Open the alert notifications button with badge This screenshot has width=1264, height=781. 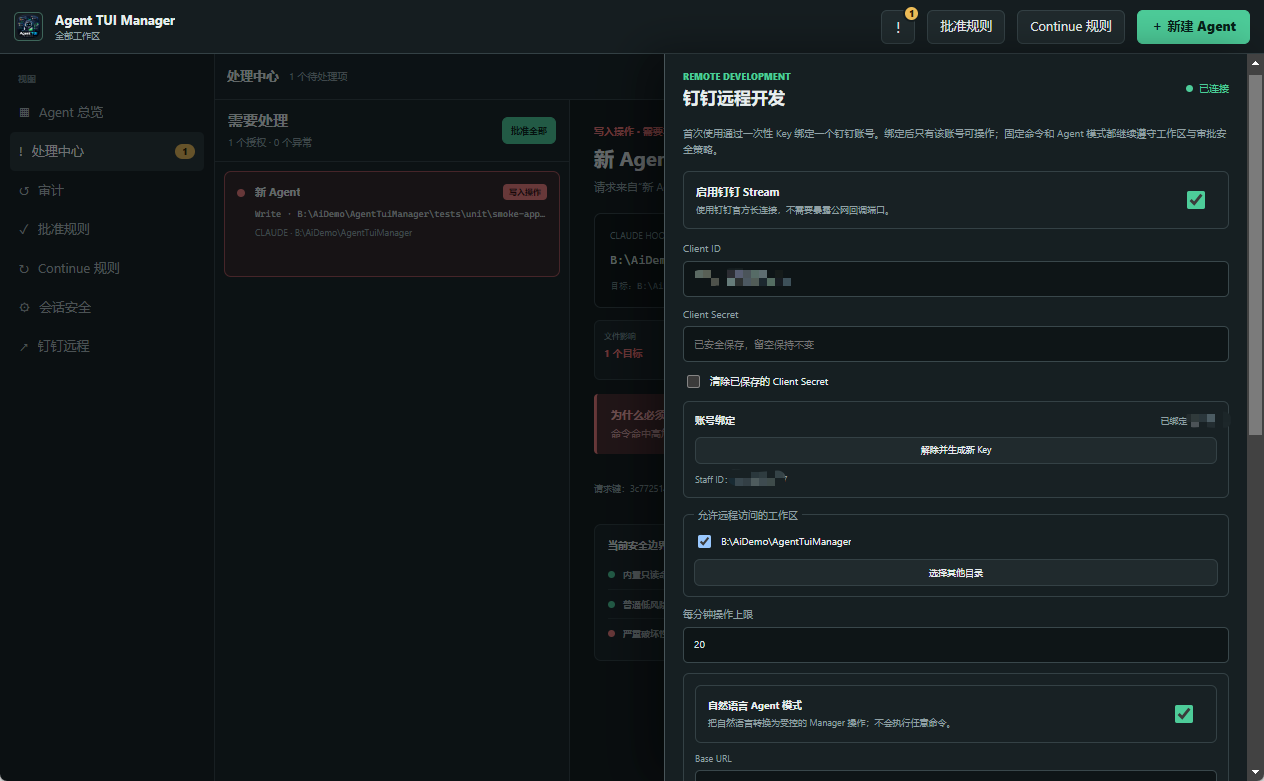tap(898, 27)
